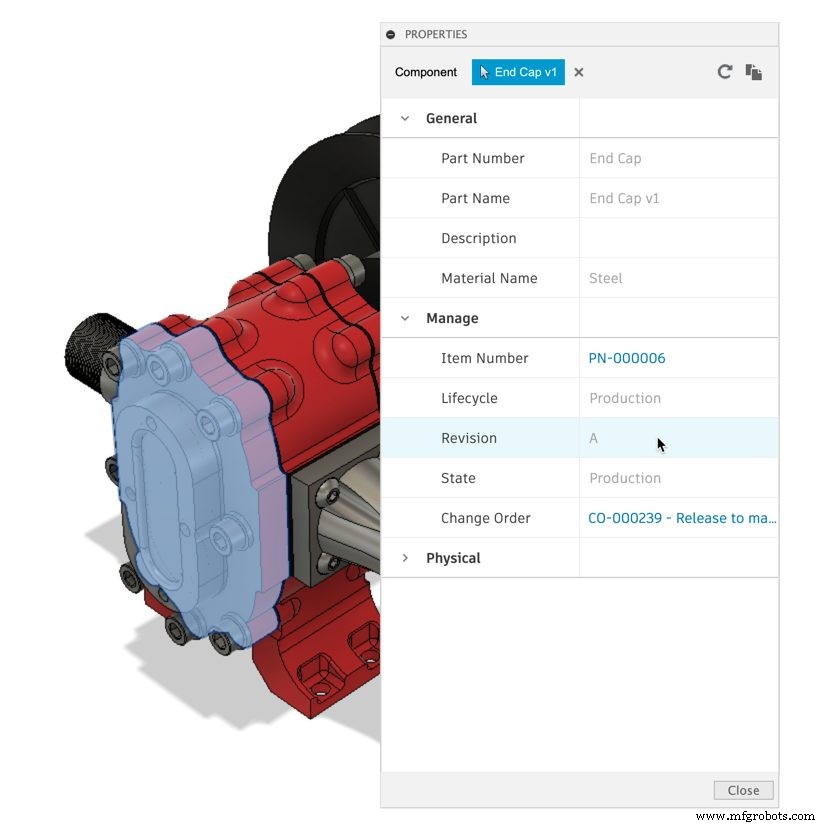Collapse the Manage section
Screen dimensions: 825x826
coord(405,318)
